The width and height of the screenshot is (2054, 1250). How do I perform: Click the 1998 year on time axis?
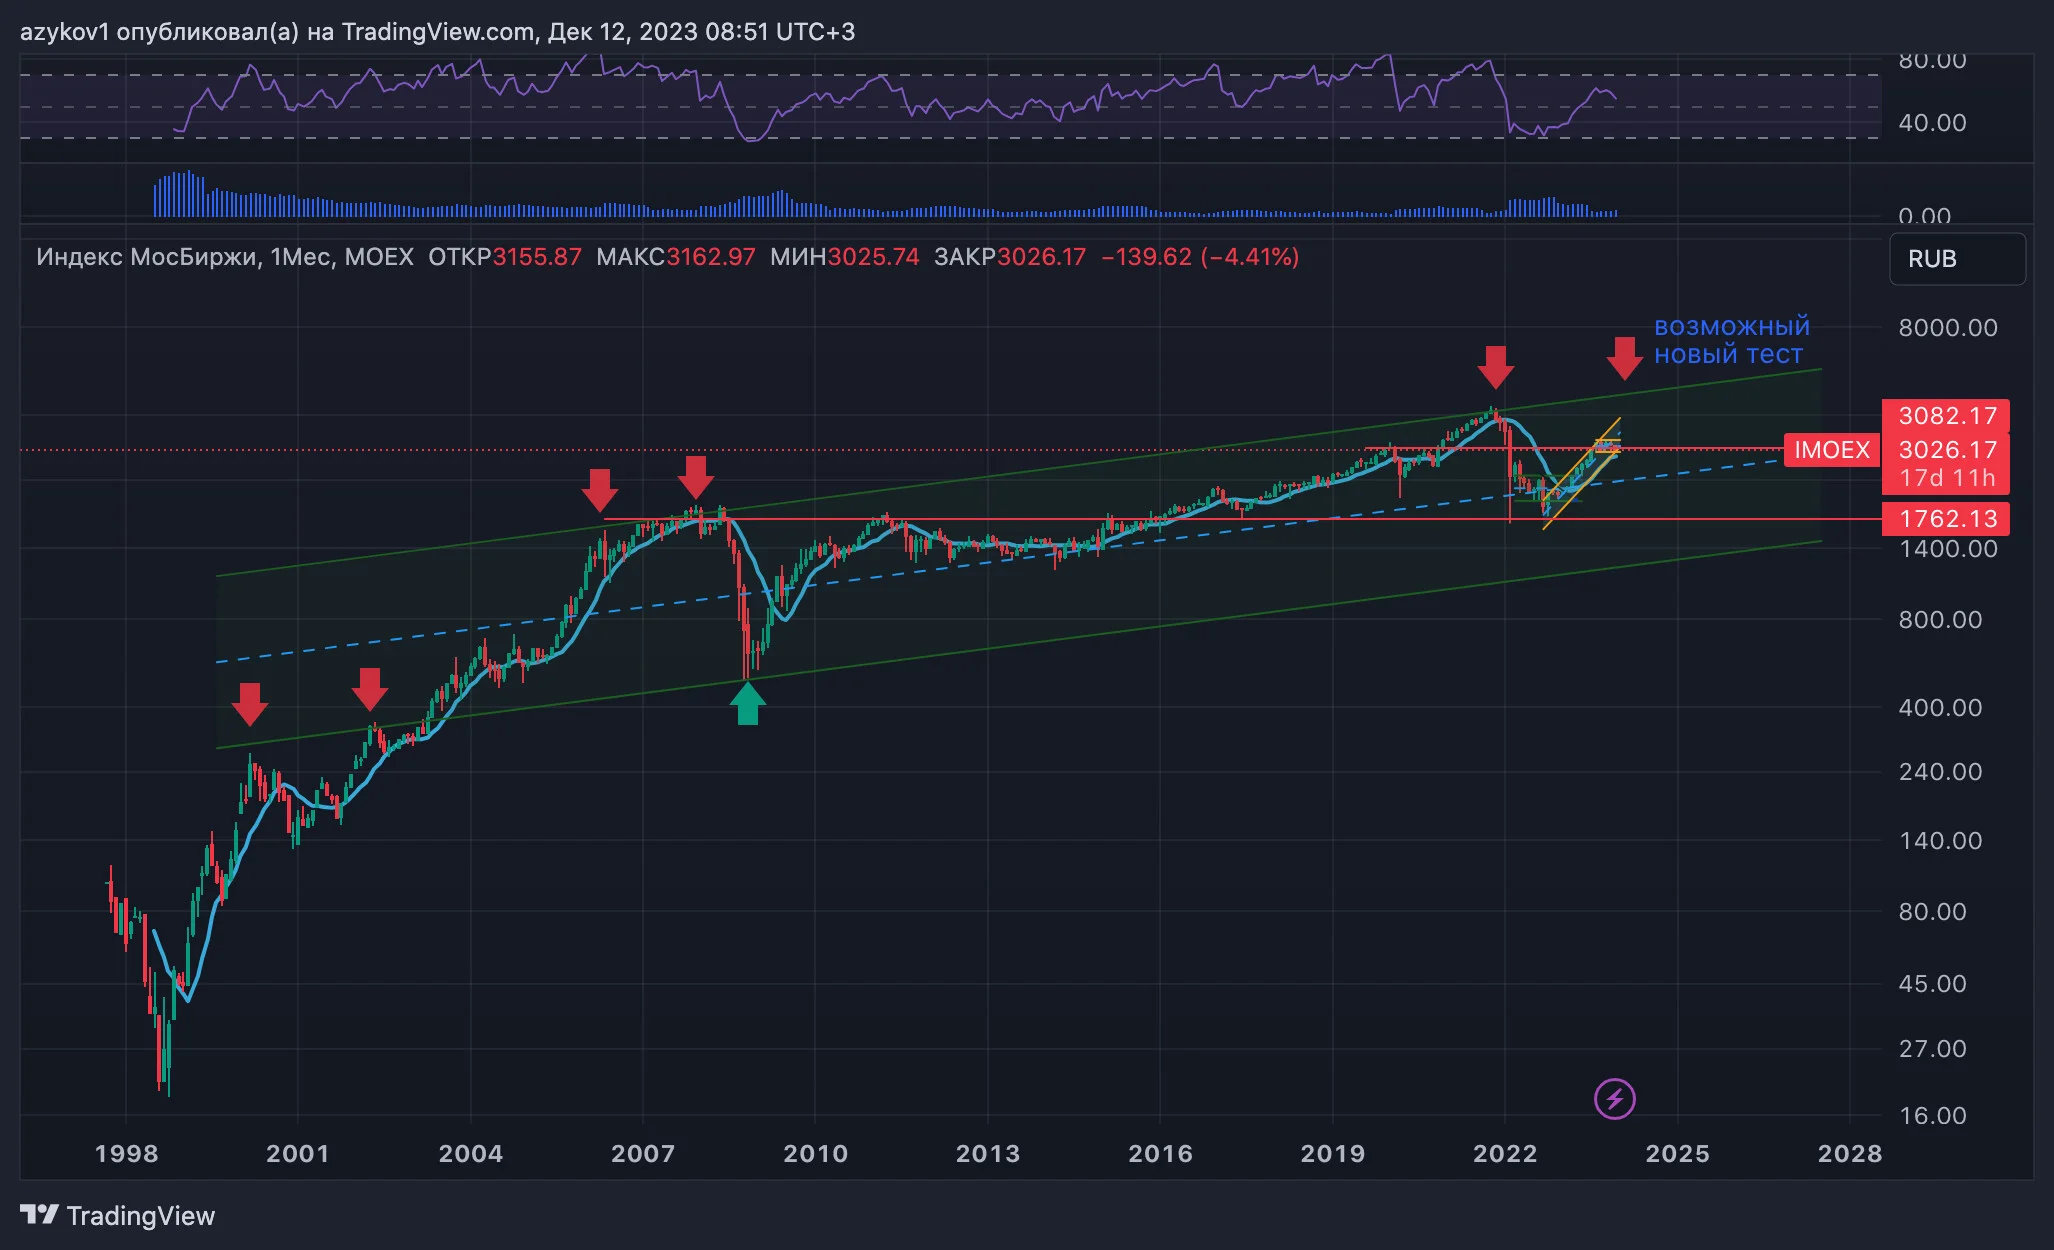tap(126, 1154)
